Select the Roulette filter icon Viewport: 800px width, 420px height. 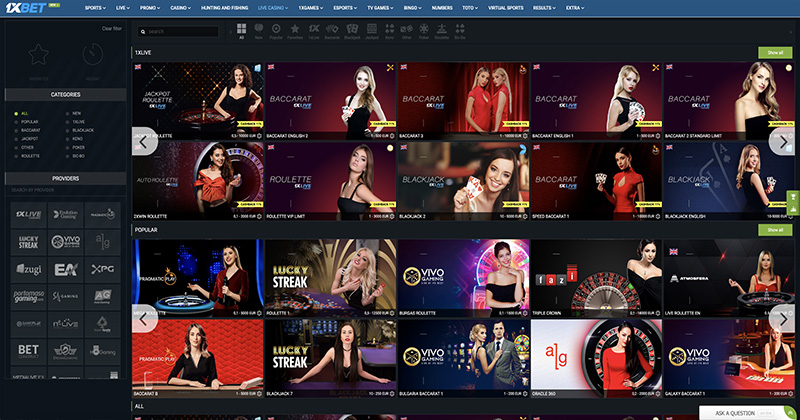442,31
